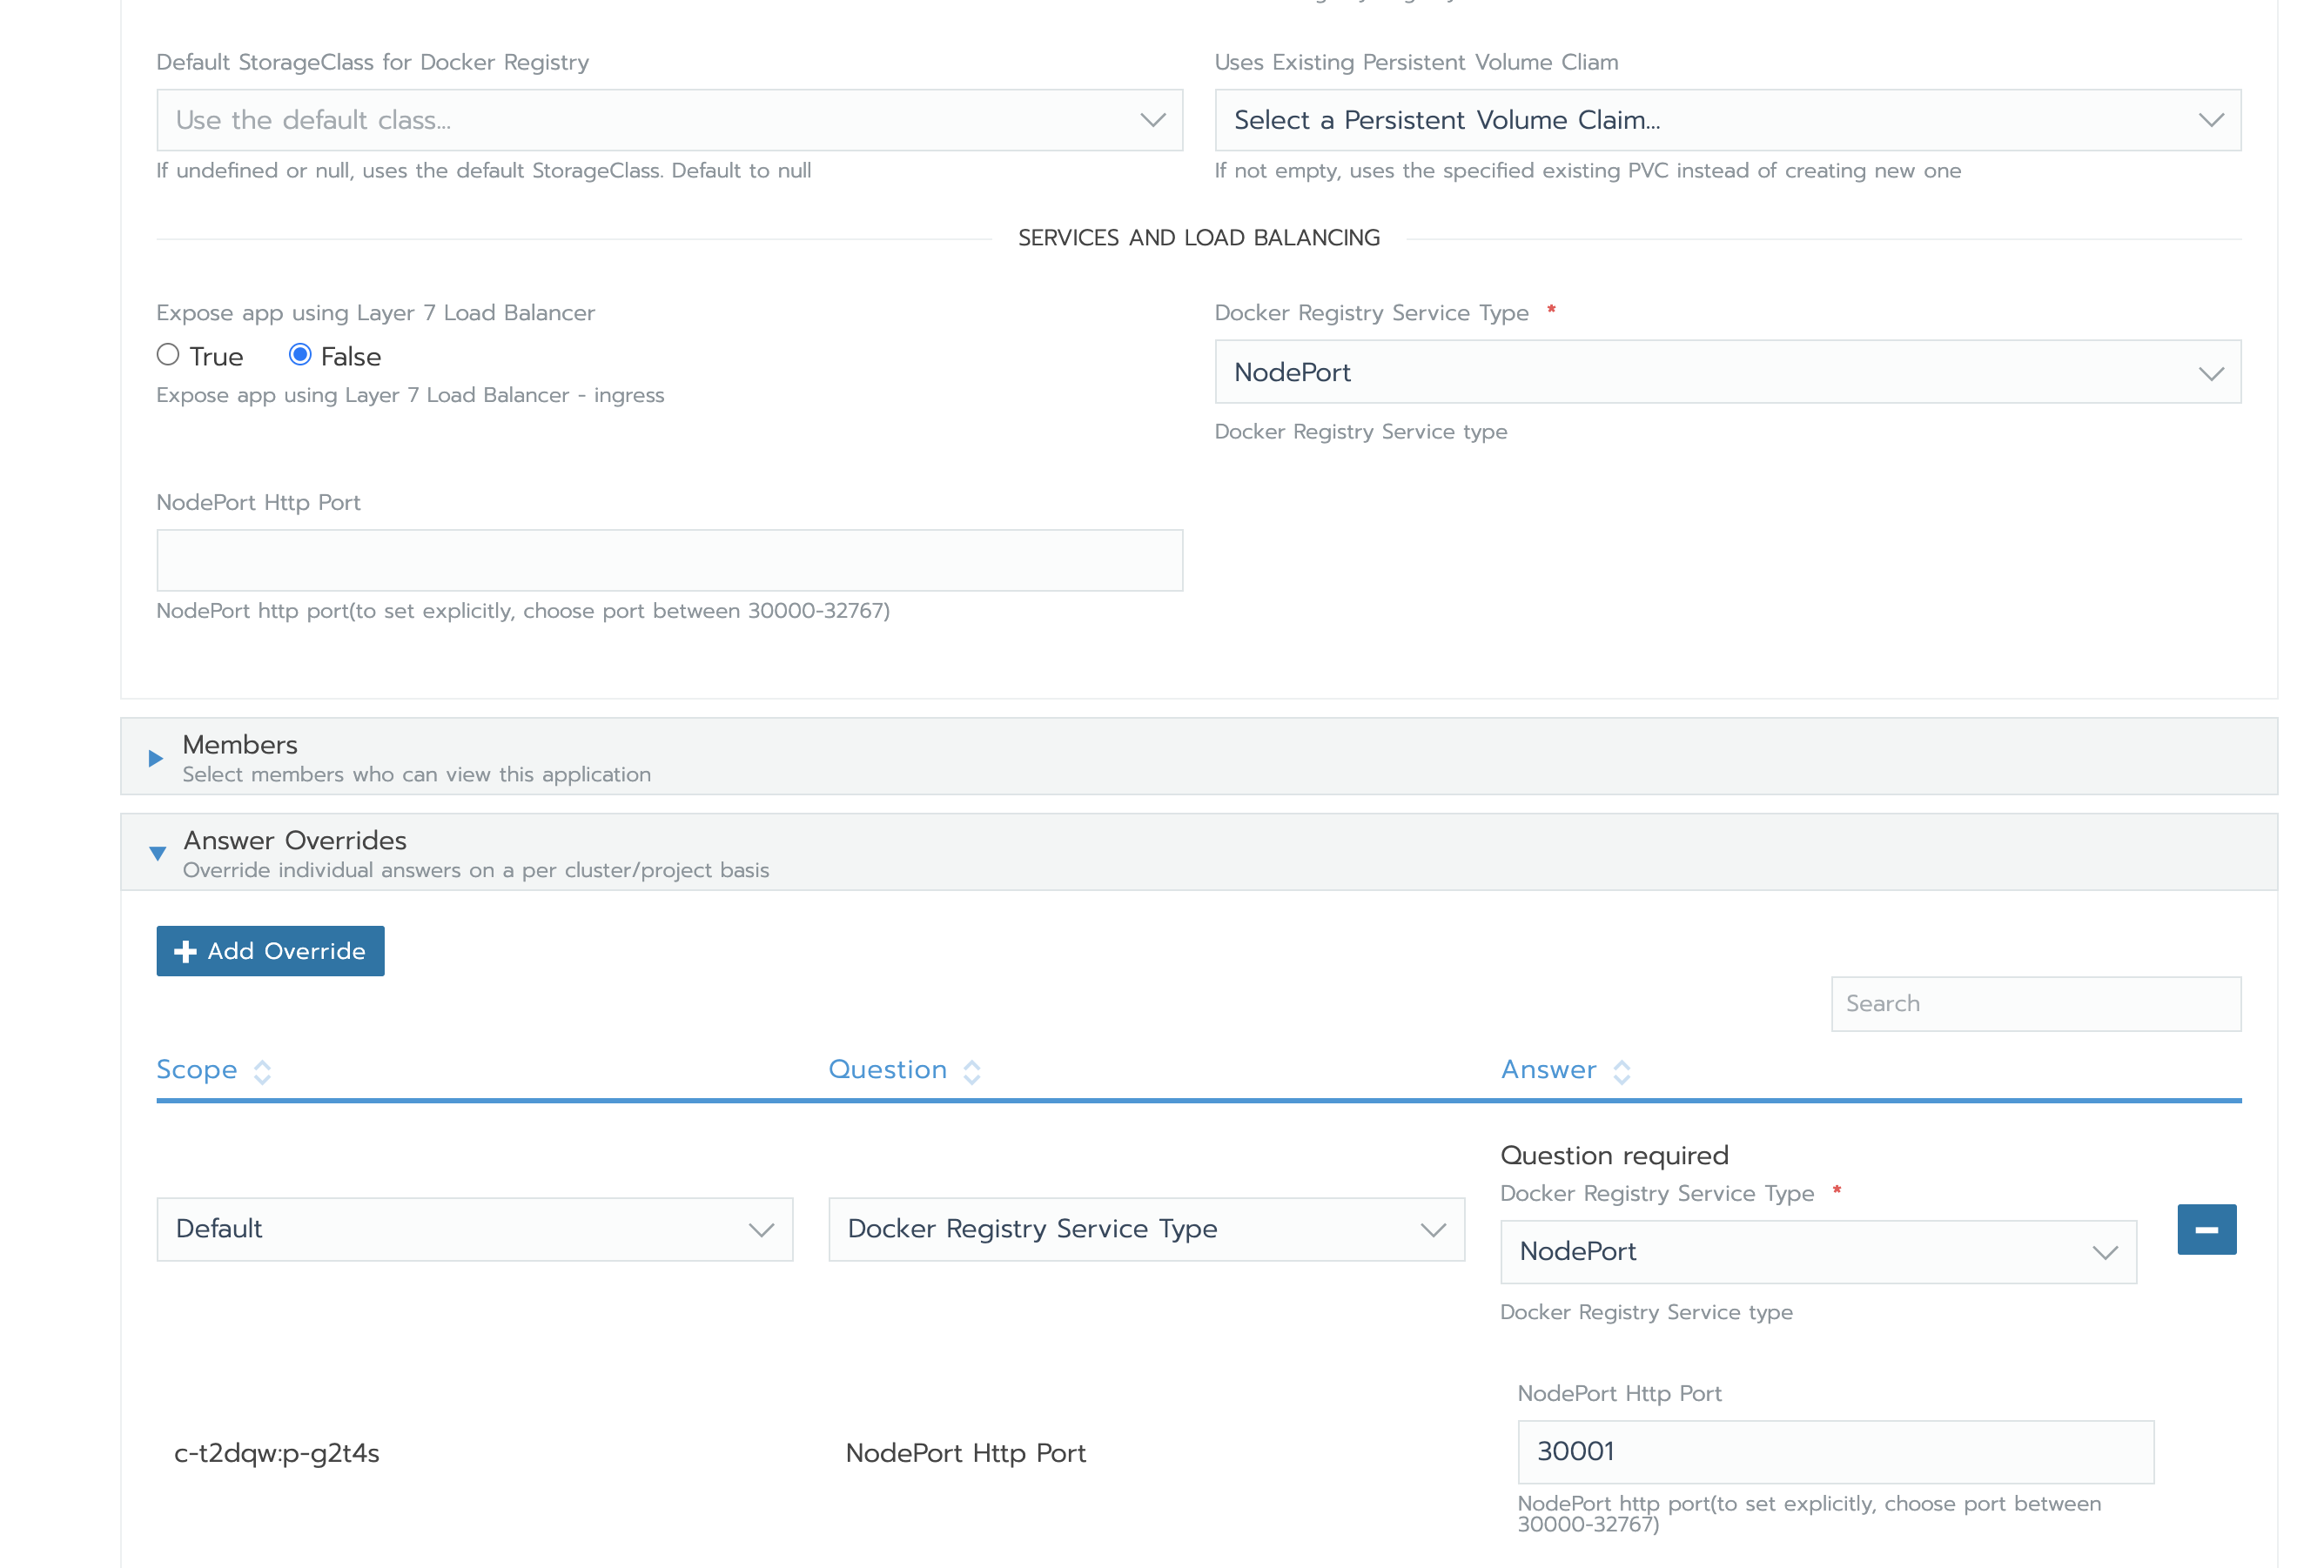Click the Add Override button

270,951
